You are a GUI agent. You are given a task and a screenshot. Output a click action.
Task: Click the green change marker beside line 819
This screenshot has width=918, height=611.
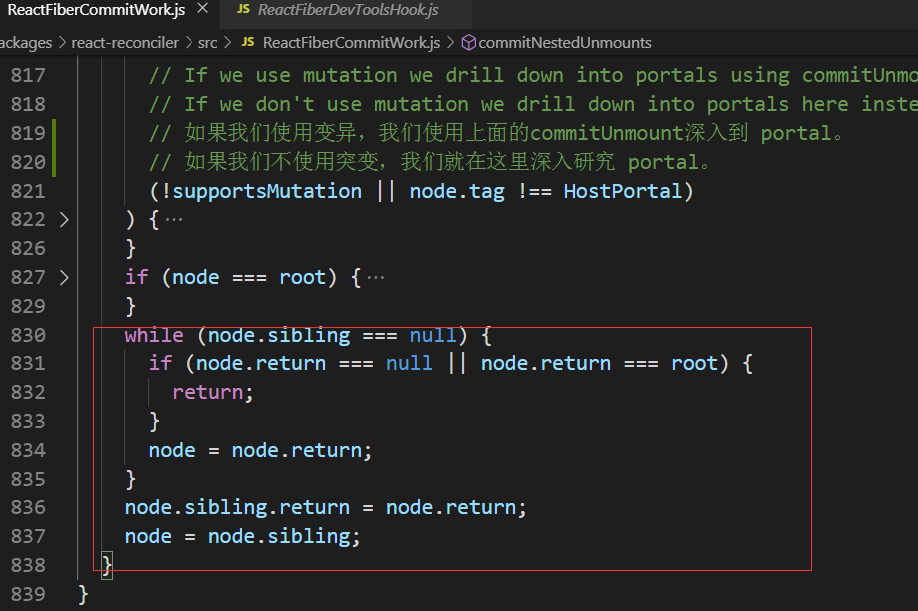[53, 133]
